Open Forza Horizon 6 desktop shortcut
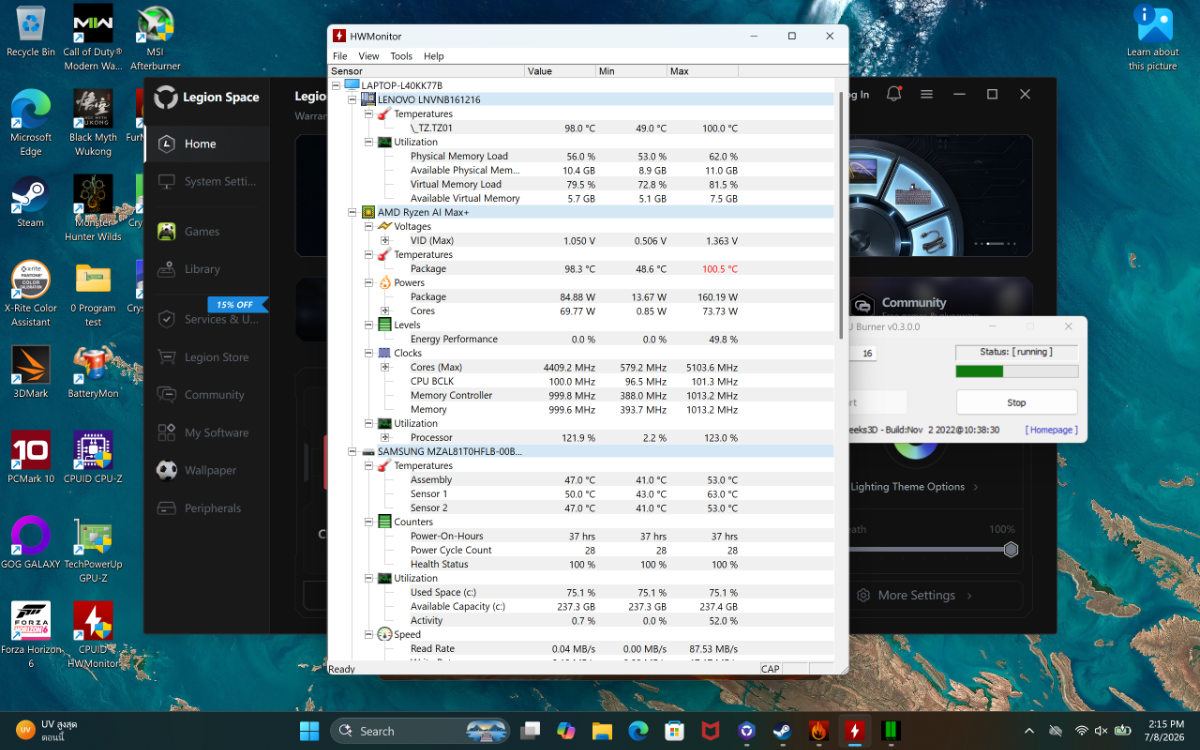The height and width of the screenshot is (750, 1200). pos(31,634)
